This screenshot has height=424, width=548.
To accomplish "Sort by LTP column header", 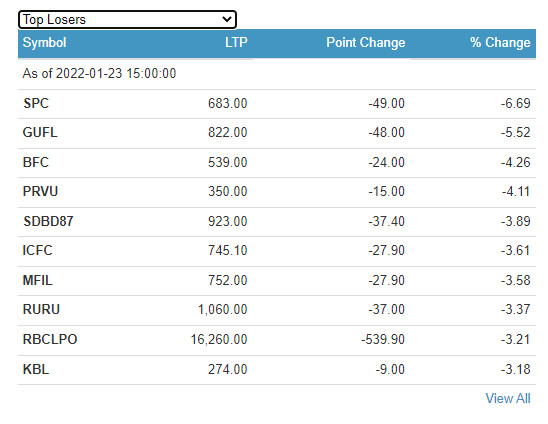I will coord(236,43).
